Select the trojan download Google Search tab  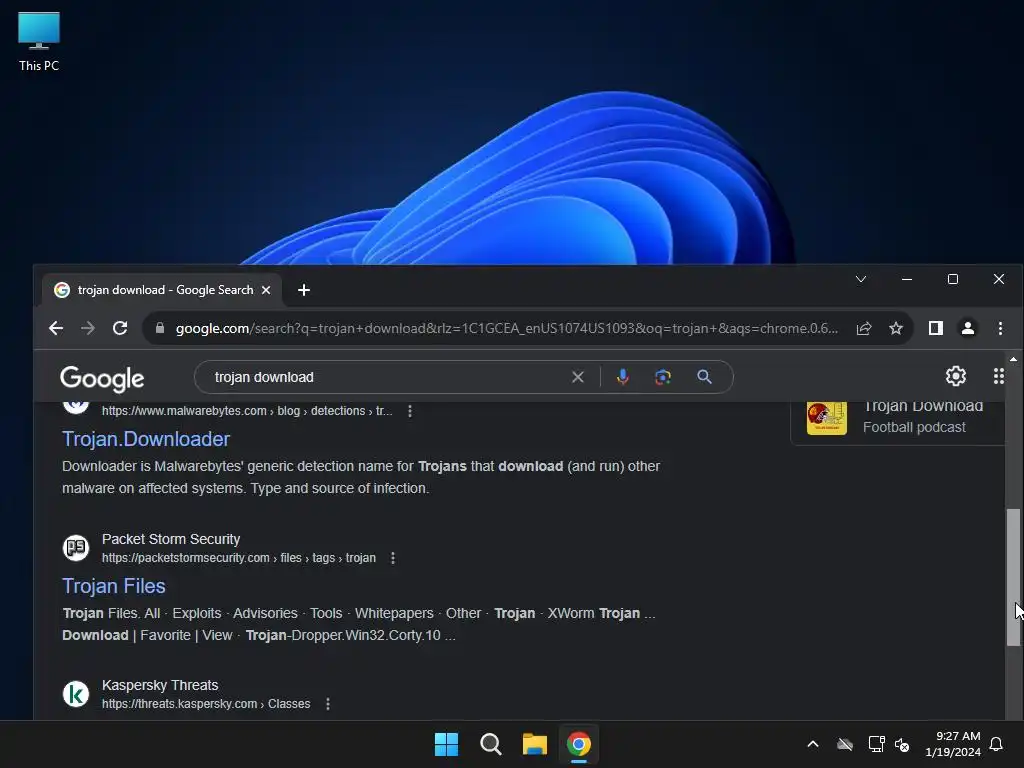click(x=162, y=290)
